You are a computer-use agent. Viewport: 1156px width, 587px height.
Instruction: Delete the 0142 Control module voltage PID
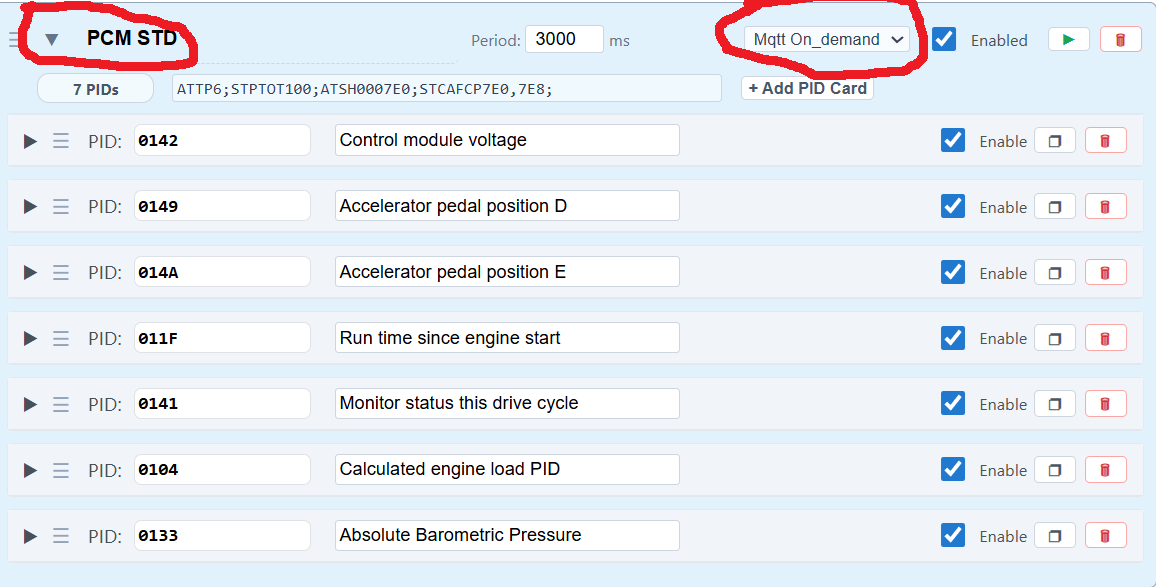pos(1105,141)
